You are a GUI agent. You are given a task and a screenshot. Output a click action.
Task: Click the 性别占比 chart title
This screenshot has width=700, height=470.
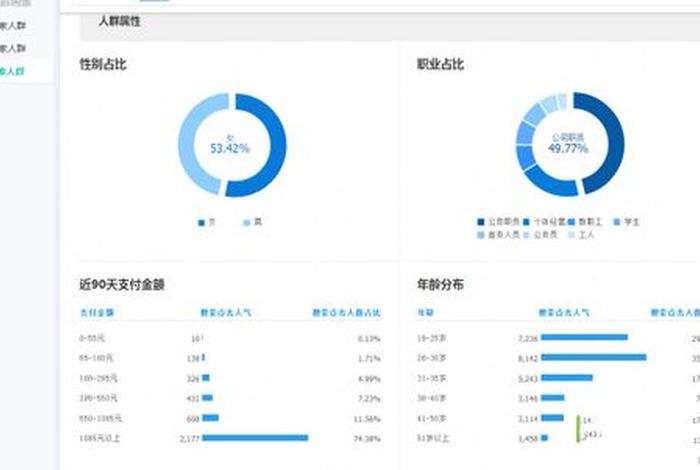[103, 64]
